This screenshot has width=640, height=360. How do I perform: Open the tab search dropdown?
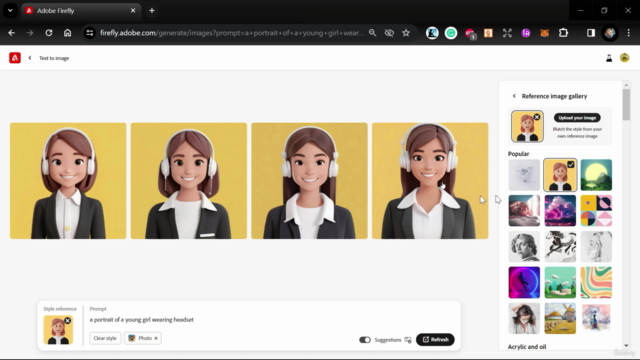(x=10, y=11)
